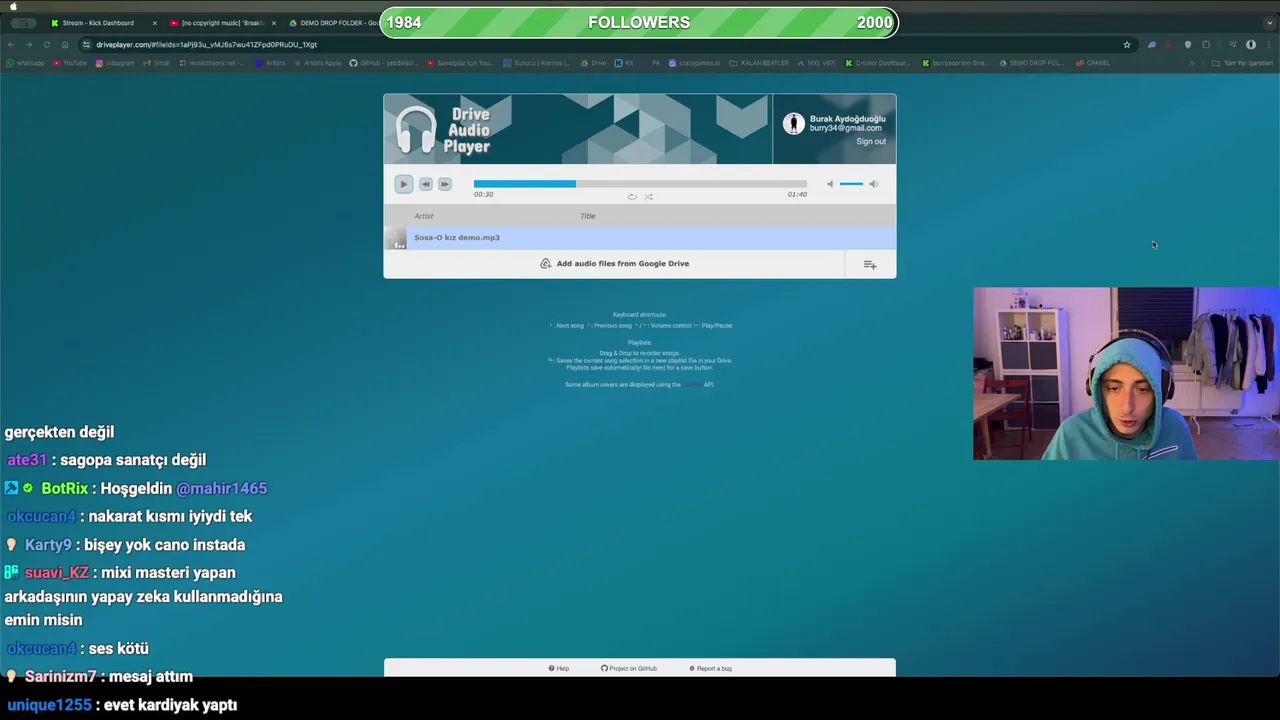
Task: Click Report a bug link
Action: point(710,668)
